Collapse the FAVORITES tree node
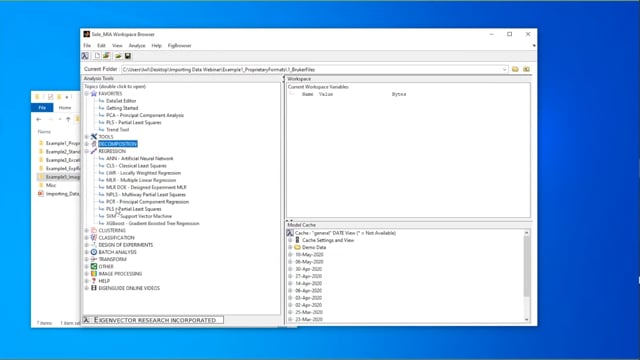The image size is (640, 360). pyautogui.click(x=87, y=93)
